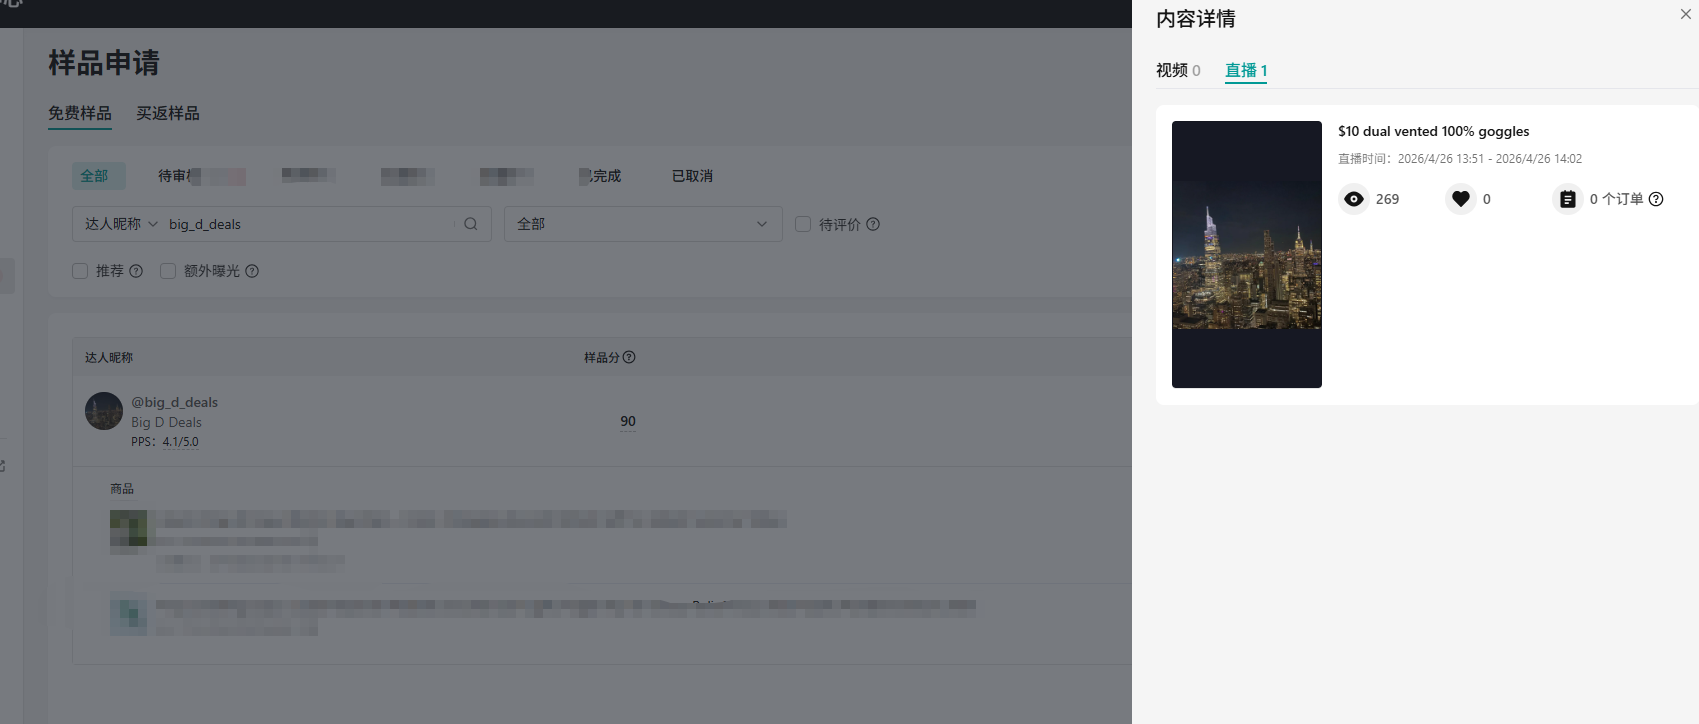Viewport: 1699px width, 724px height.
Task: Select the 直播 tab
Action: click(1246, 70)
